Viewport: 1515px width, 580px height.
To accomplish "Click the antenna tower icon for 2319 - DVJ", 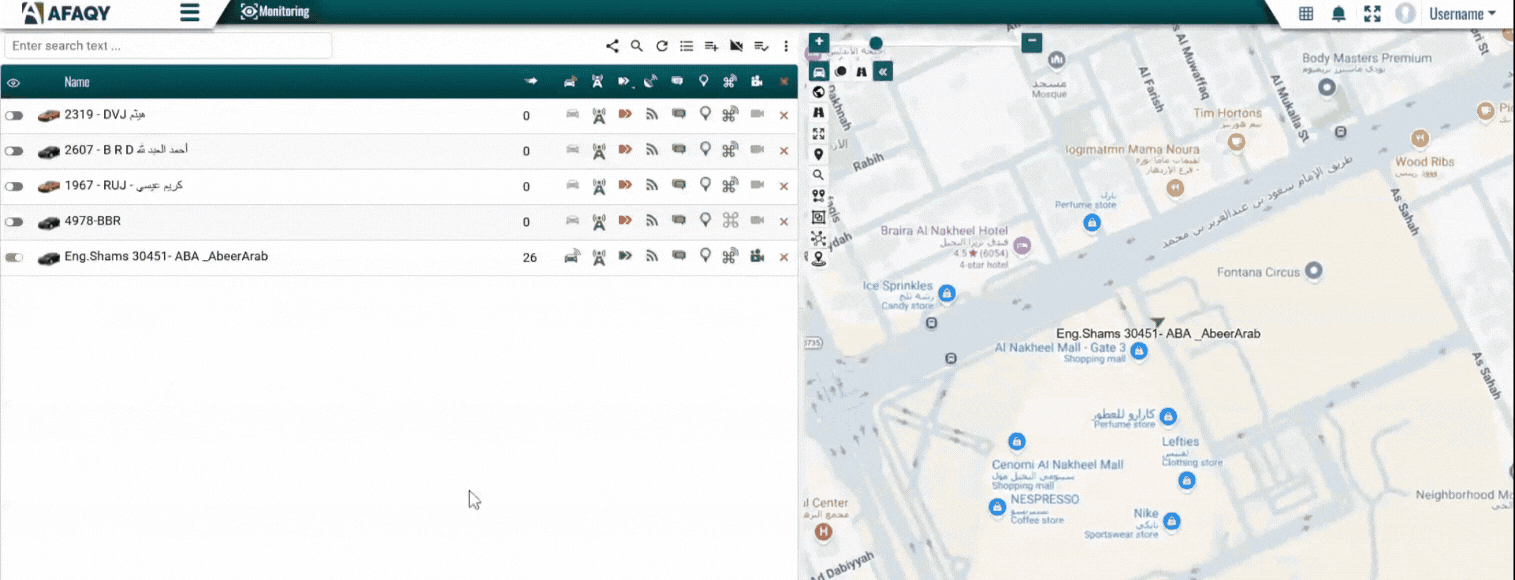I will coord(598,116).
